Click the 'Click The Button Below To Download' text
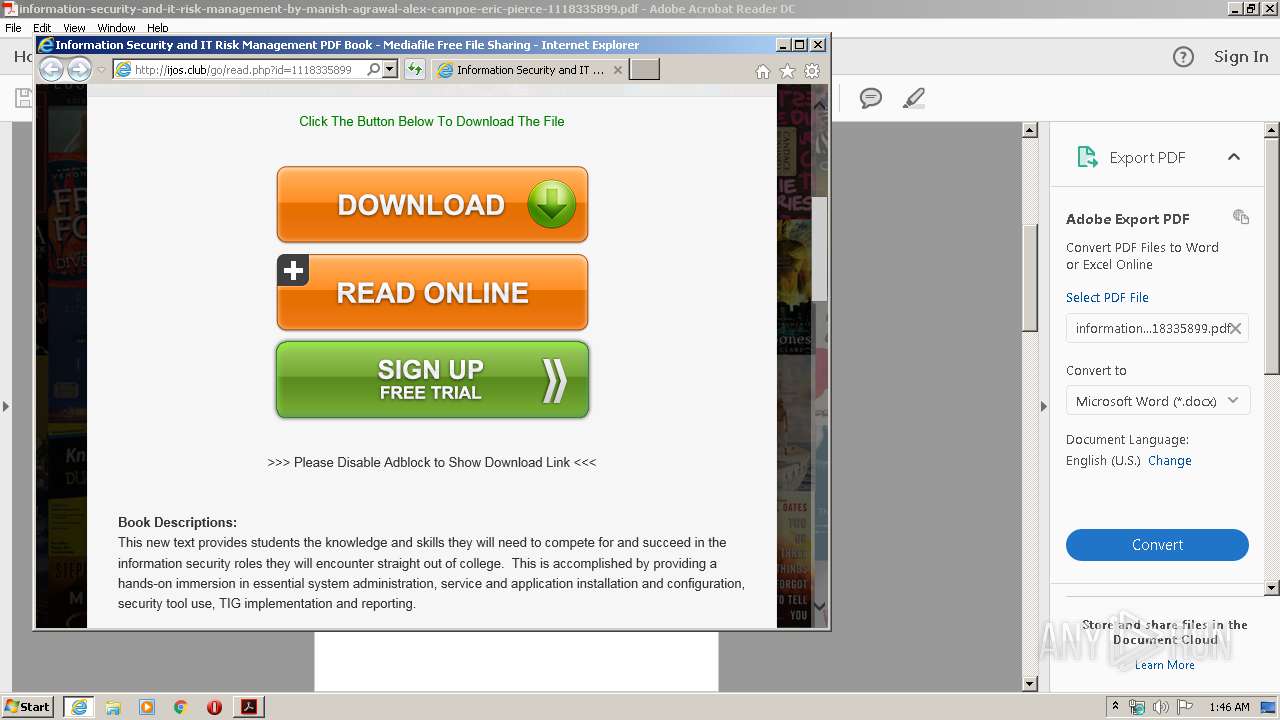The height and width of the screenshot is (720, 1280). pyautogui.click(x=432, y=121)
